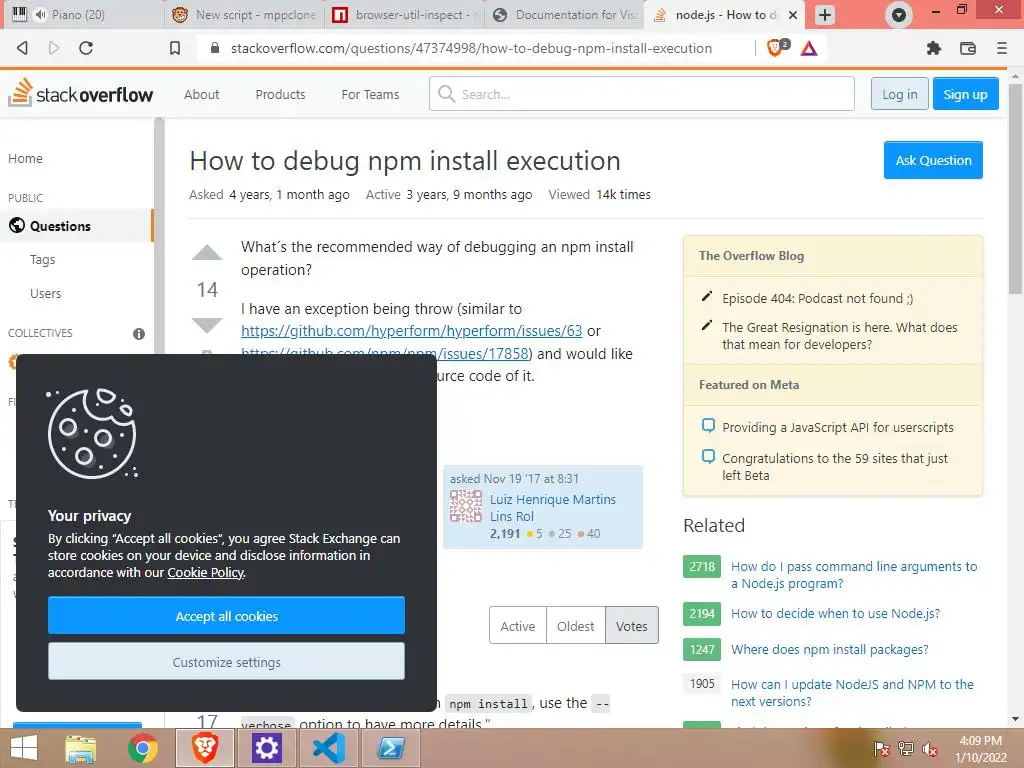The image size is (1024, 768).
Task: Click the Stack Overflow logo
Action: [80, 93]
